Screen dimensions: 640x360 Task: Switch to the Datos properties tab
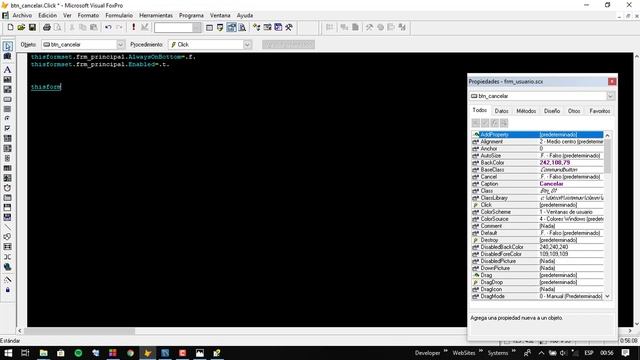click(502, 111)
